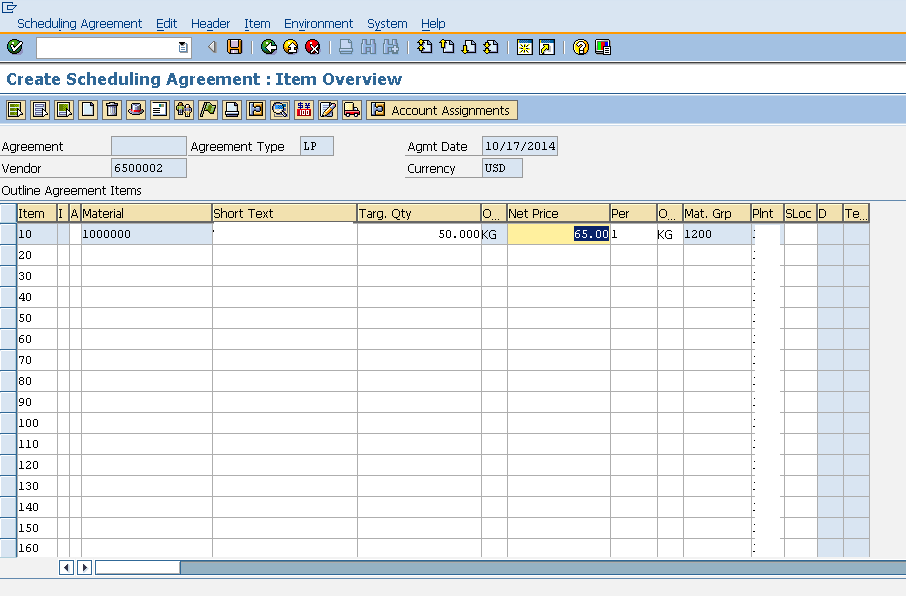This screenshot has height=596, width=906.
Task: Open the Help menu
Action: pos(433,24)
